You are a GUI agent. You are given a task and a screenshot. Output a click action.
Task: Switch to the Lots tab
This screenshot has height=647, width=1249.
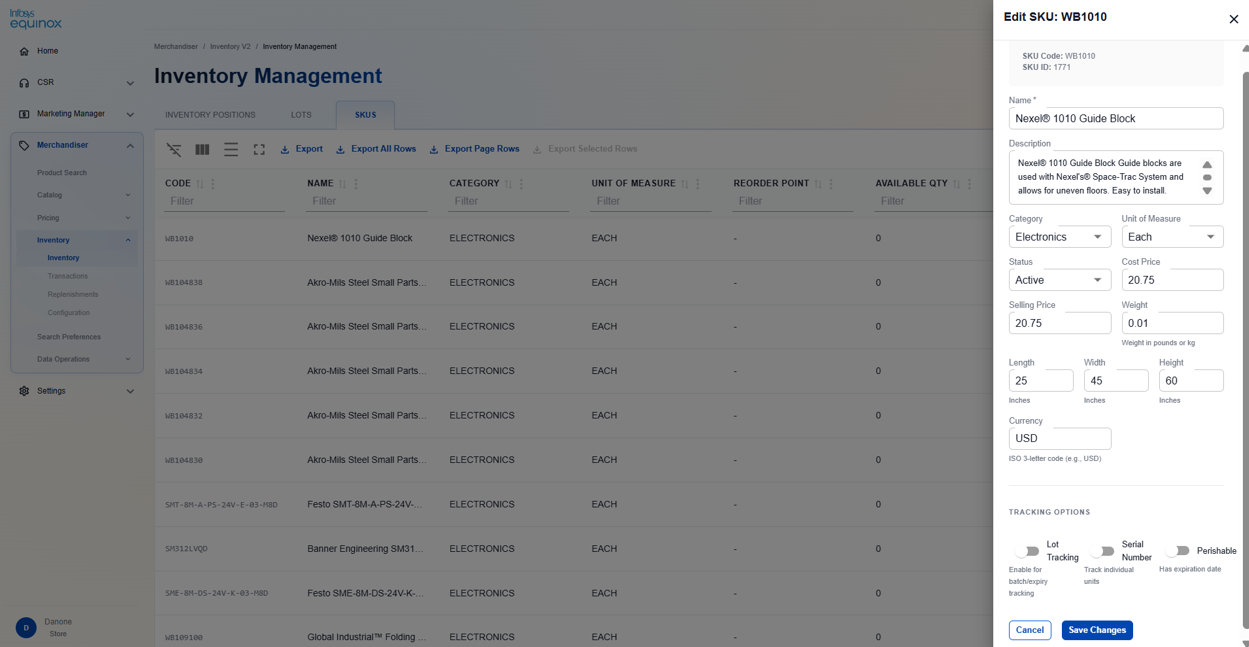301,115
